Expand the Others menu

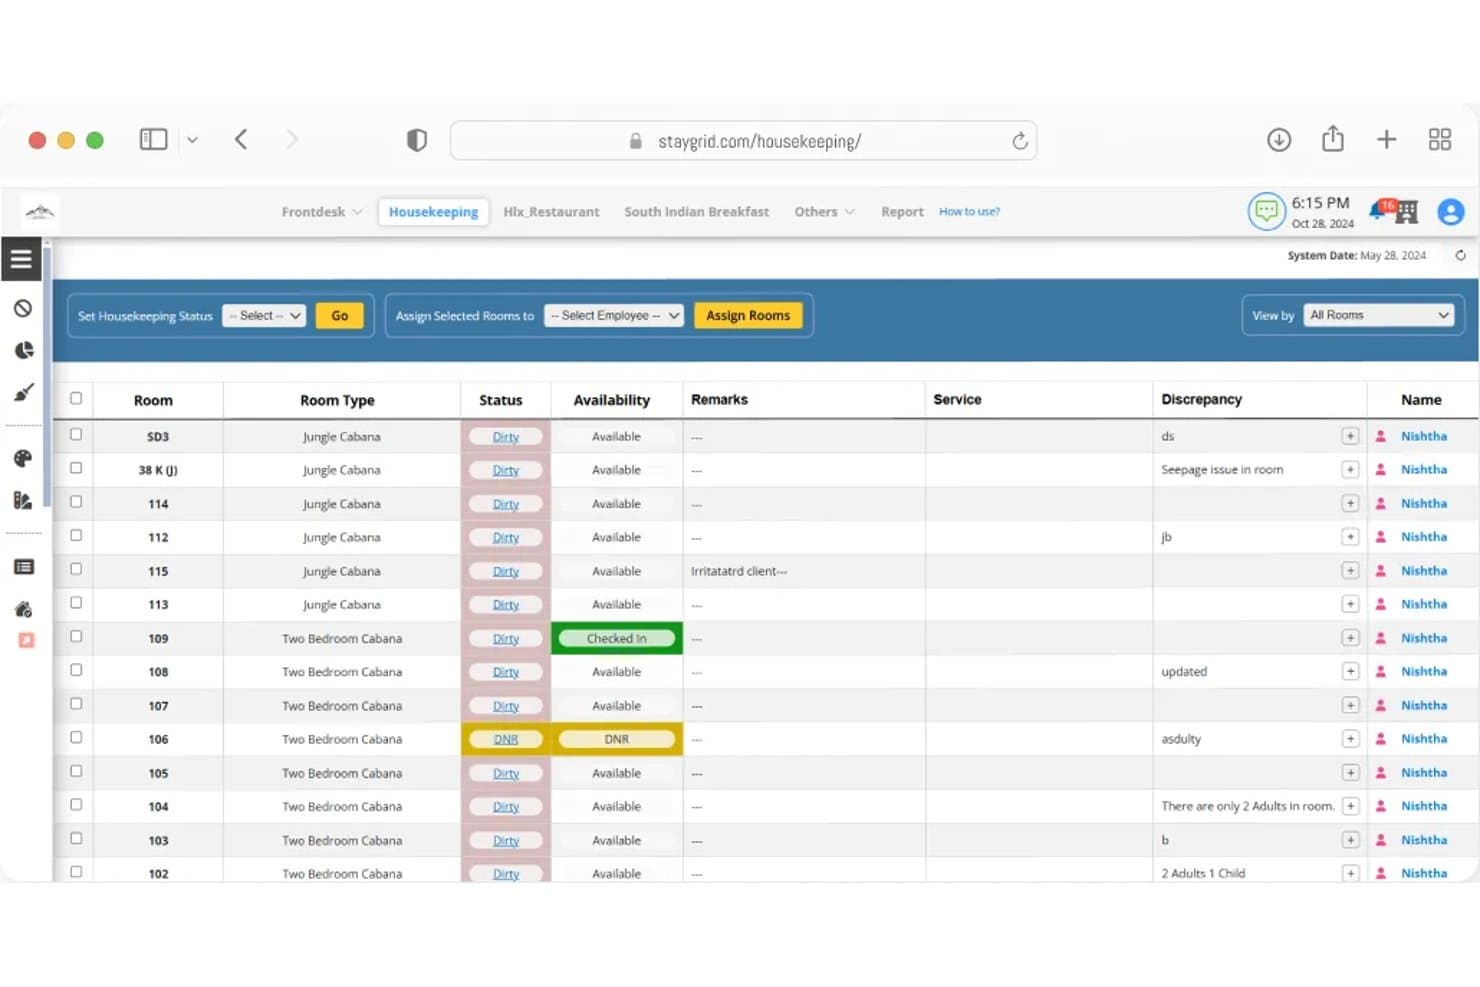click(824, 212)
